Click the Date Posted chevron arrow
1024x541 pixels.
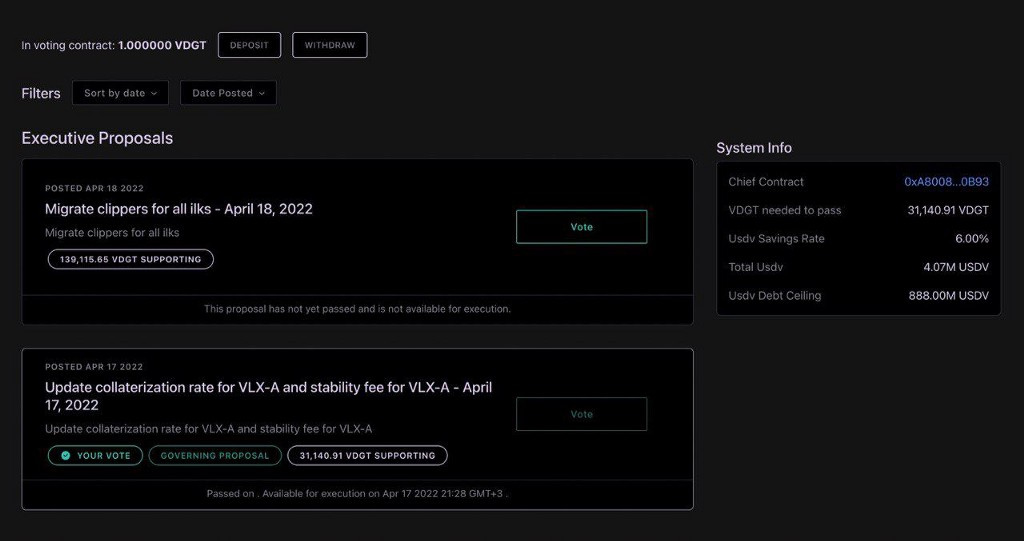coord(262,93)
